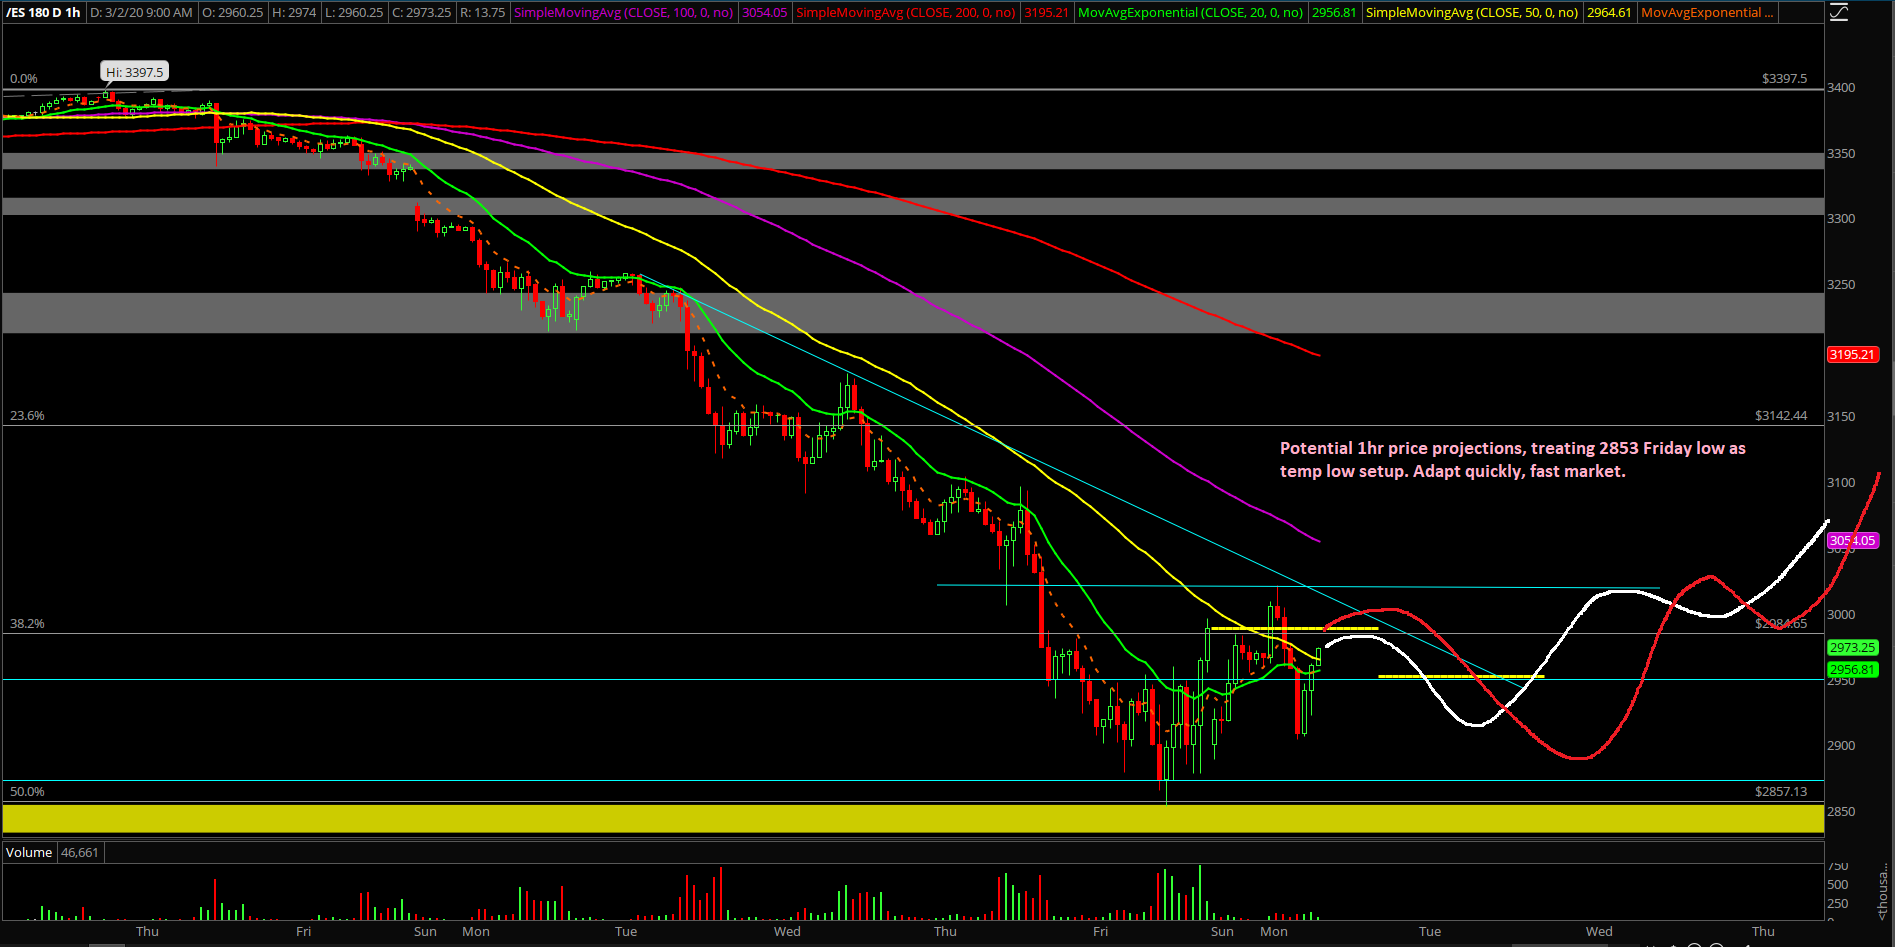Open SimpleMovingAvg (CLOSE, 50) study label
The image size is (1895, 947).
coord(1472,13)
